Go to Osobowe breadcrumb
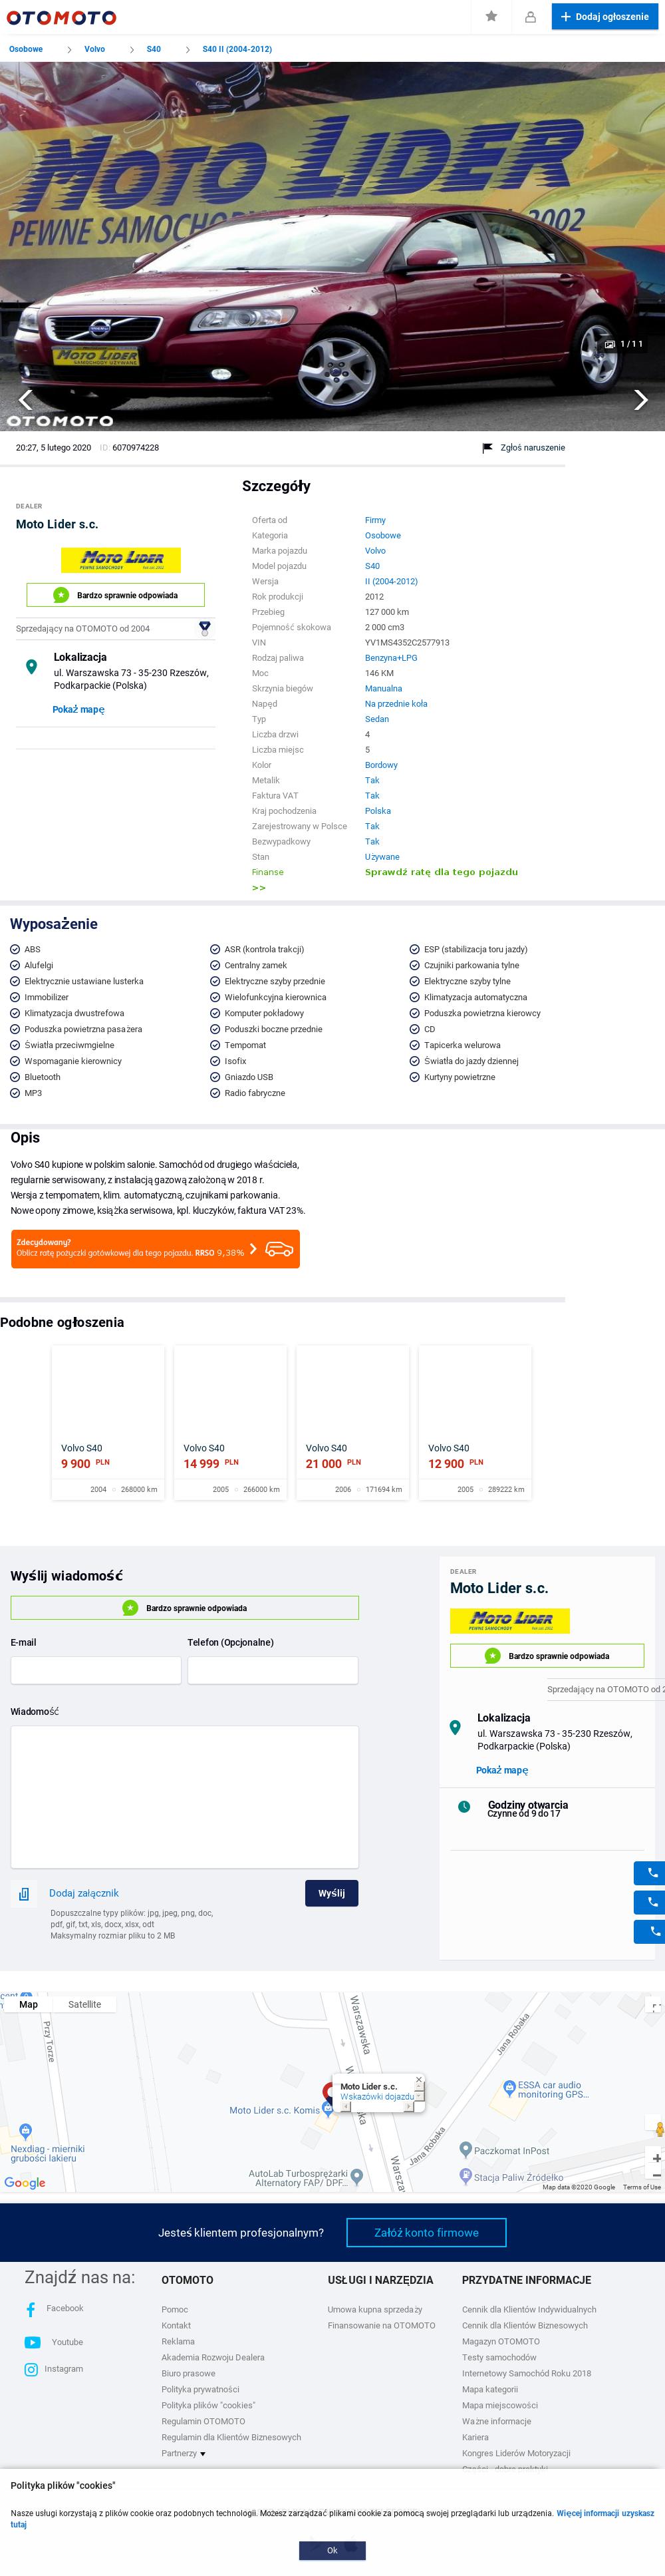The image size is (665, 2576). pos(26,49)
